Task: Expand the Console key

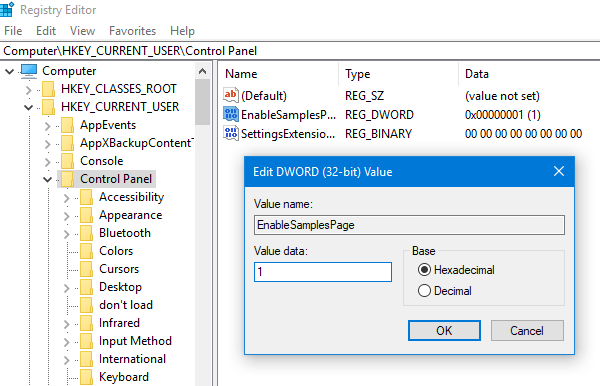Action: point(47,162)
